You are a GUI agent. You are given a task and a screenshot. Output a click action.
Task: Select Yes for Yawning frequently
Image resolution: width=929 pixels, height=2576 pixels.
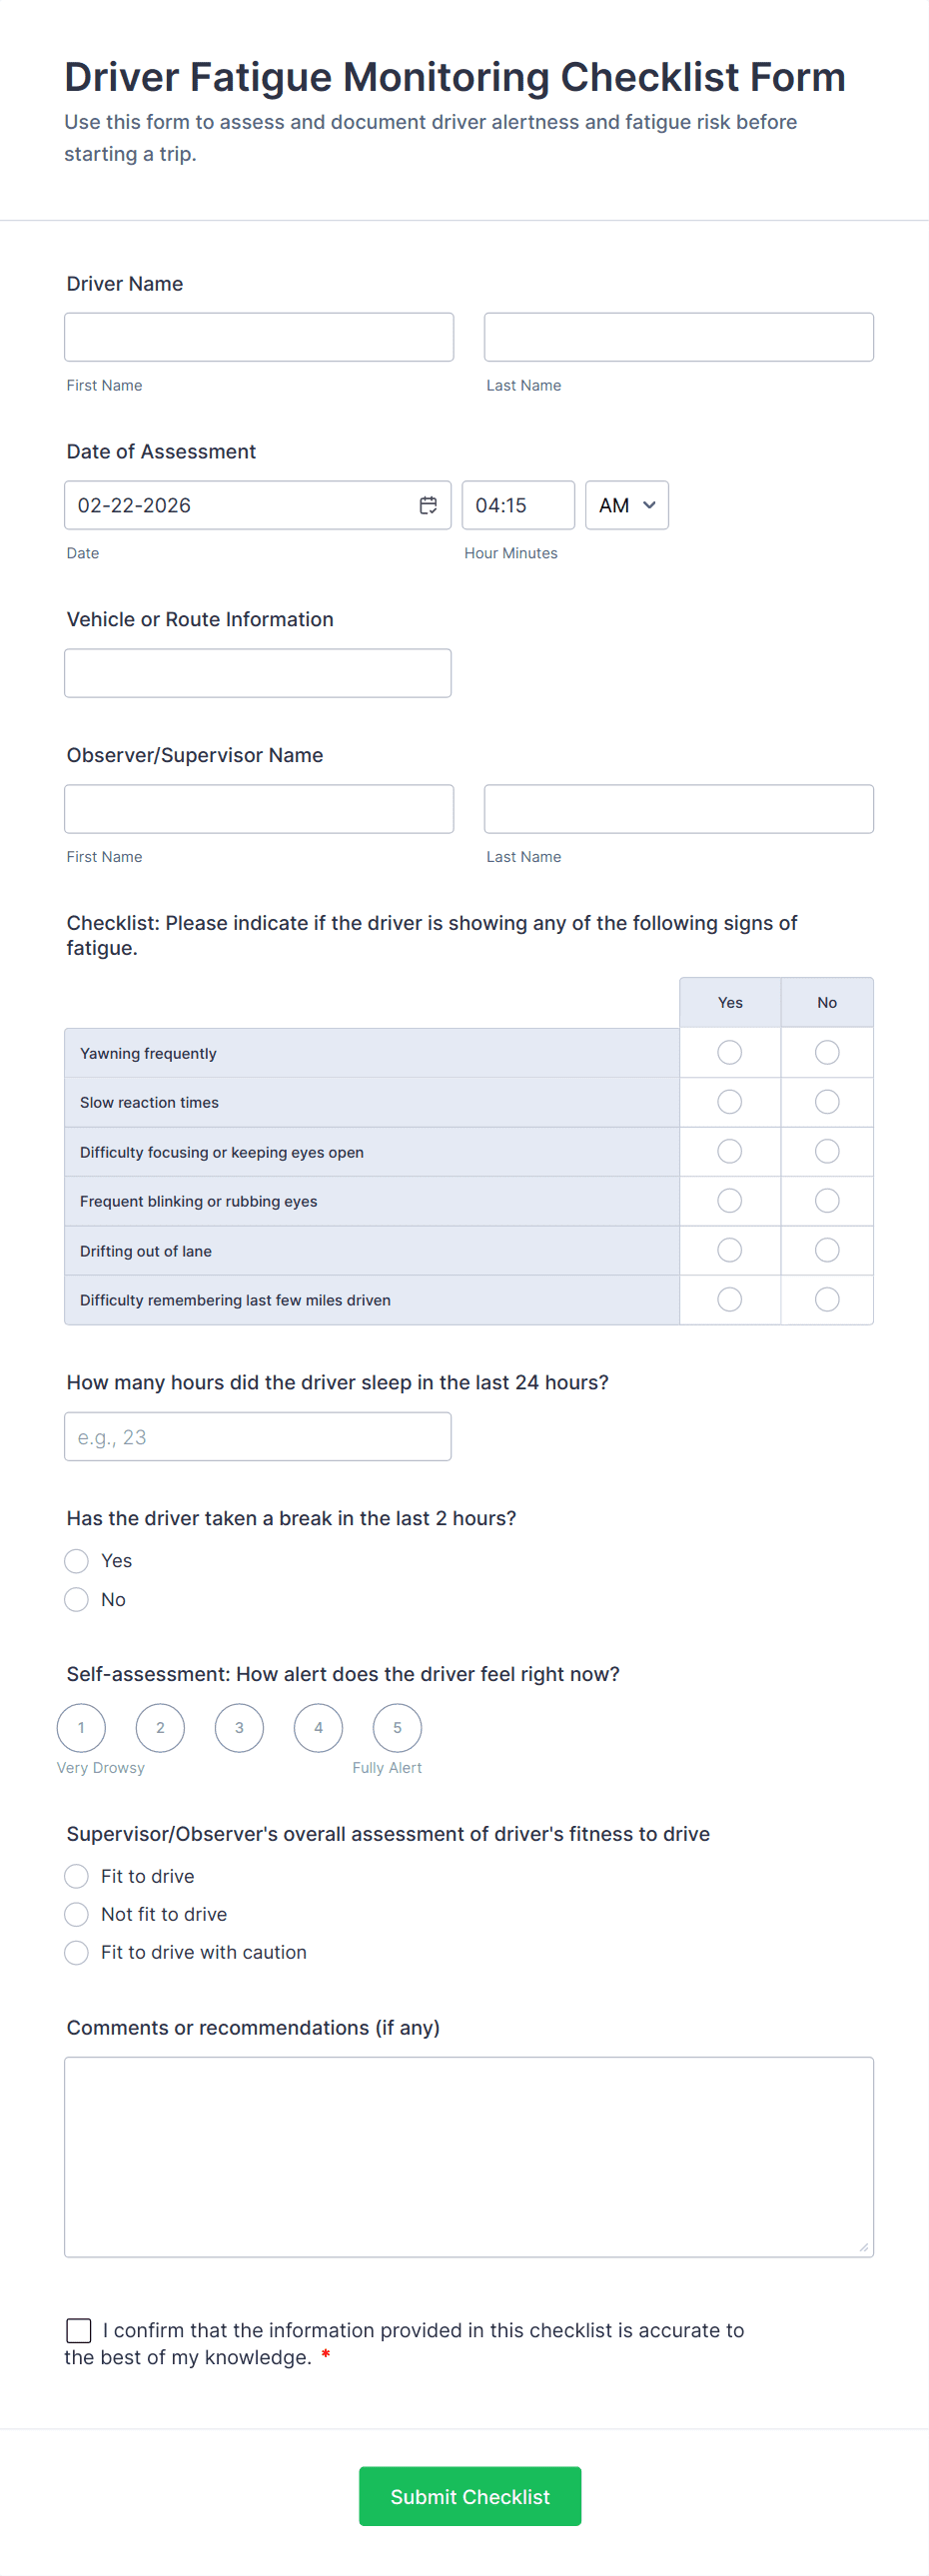[x=729, y=1052]
